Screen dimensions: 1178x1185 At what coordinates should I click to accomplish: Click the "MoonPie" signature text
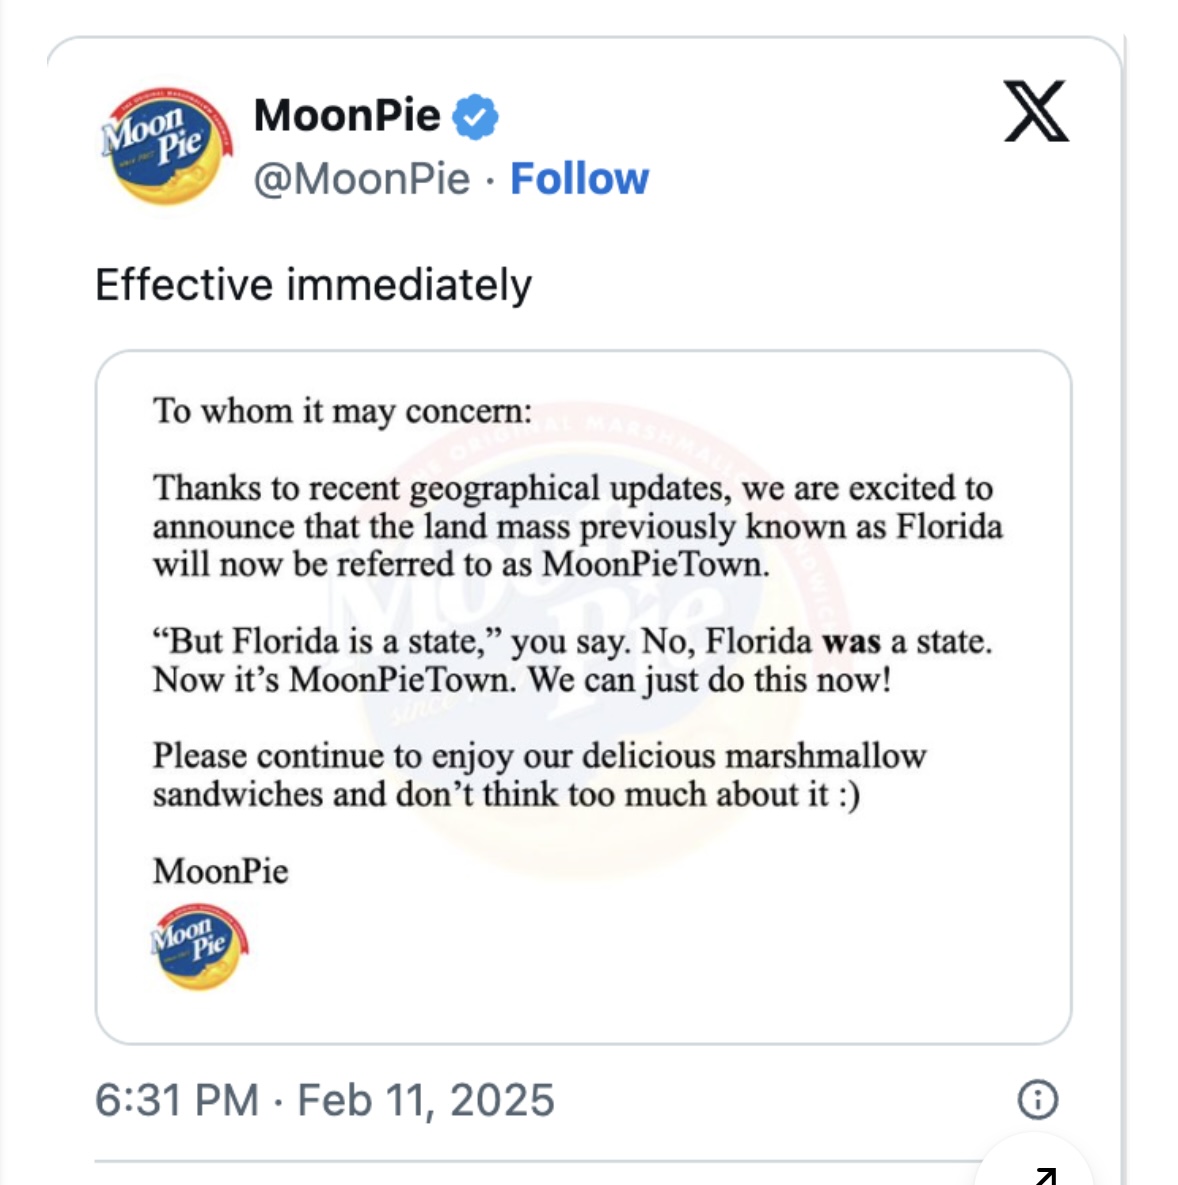221,871
